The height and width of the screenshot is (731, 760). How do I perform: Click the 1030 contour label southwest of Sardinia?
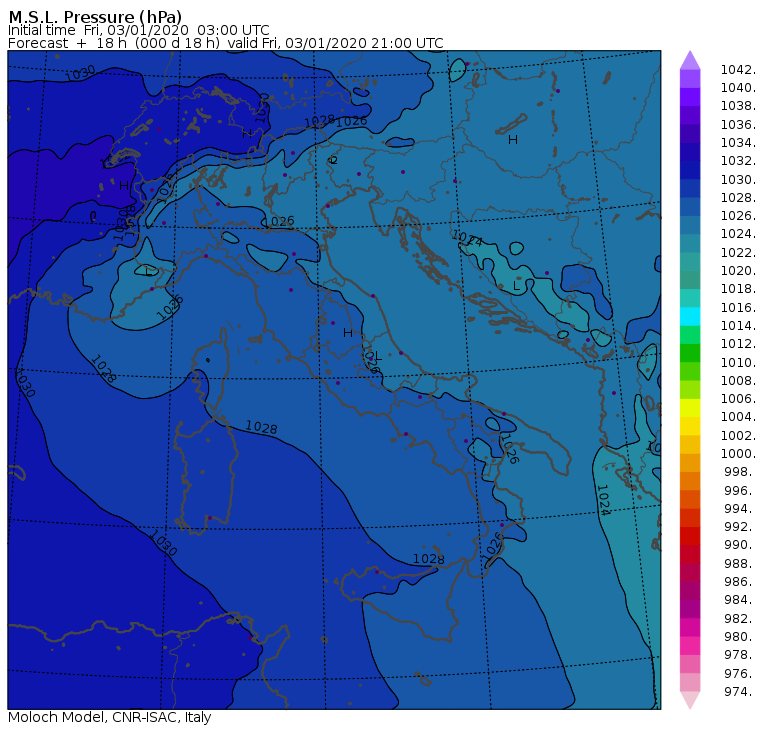tap(163, 543)
